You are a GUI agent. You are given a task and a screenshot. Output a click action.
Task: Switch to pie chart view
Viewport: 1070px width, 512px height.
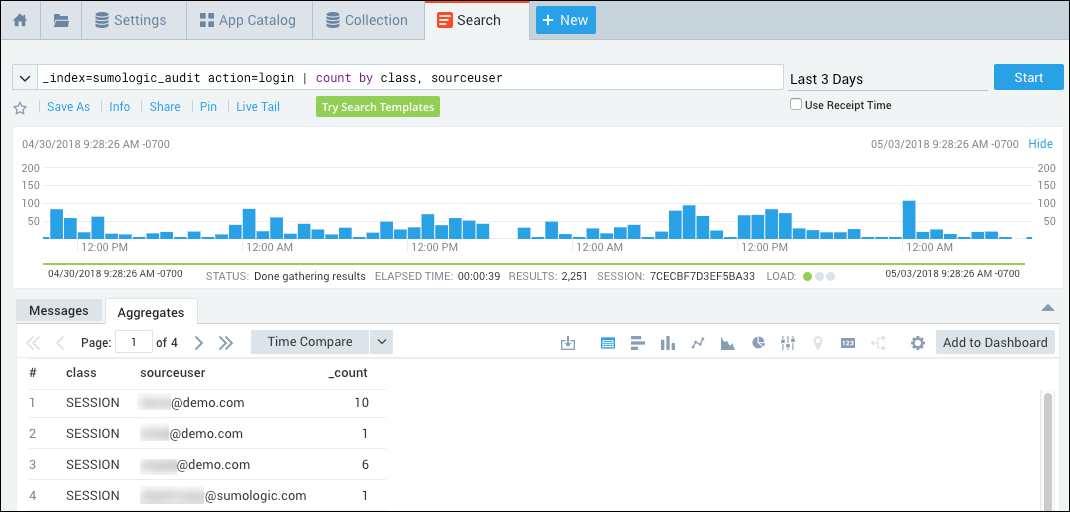pos(758,343)
